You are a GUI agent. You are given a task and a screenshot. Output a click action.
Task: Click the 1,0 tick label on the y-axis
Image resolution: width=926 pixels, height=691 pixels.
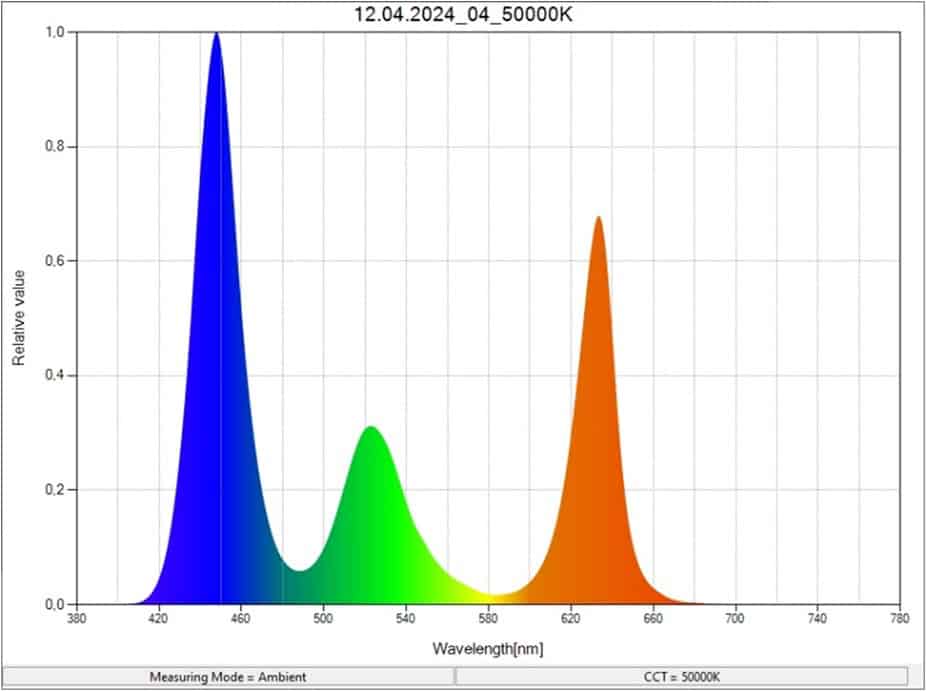coord(56,32)
